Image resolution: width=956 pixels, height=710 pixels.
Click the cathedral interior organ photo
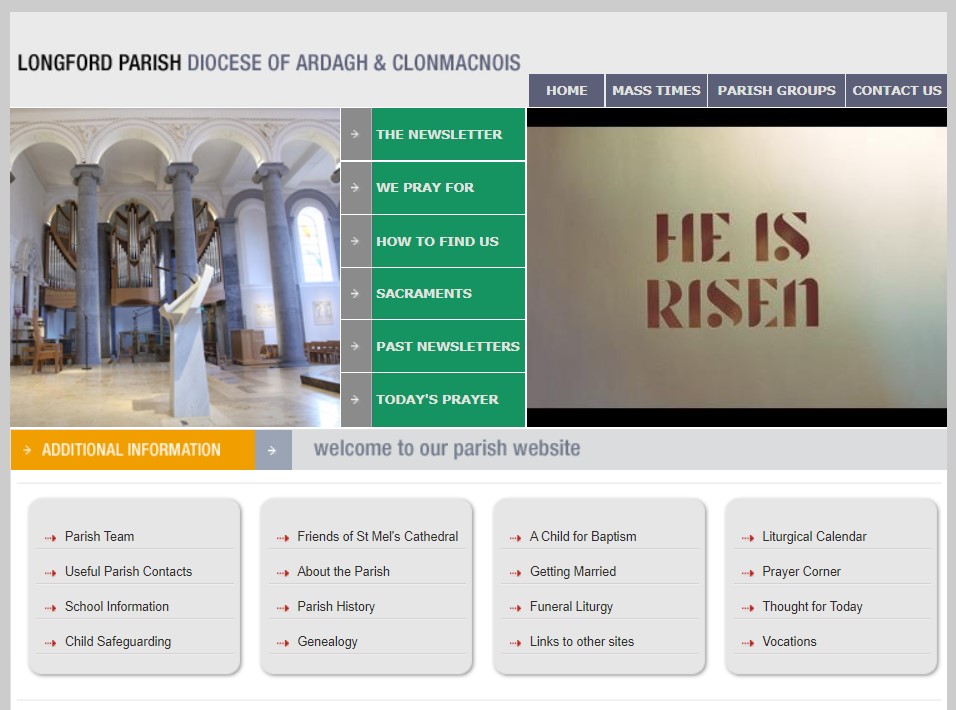(x=175, y=267)
